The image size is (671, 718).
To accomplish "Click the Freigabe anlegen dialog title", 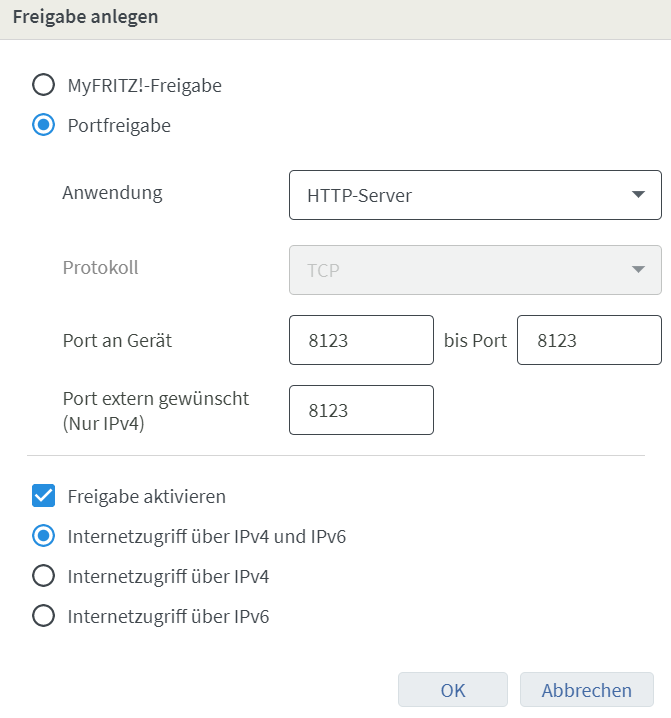I will click(x=85, y=17).
